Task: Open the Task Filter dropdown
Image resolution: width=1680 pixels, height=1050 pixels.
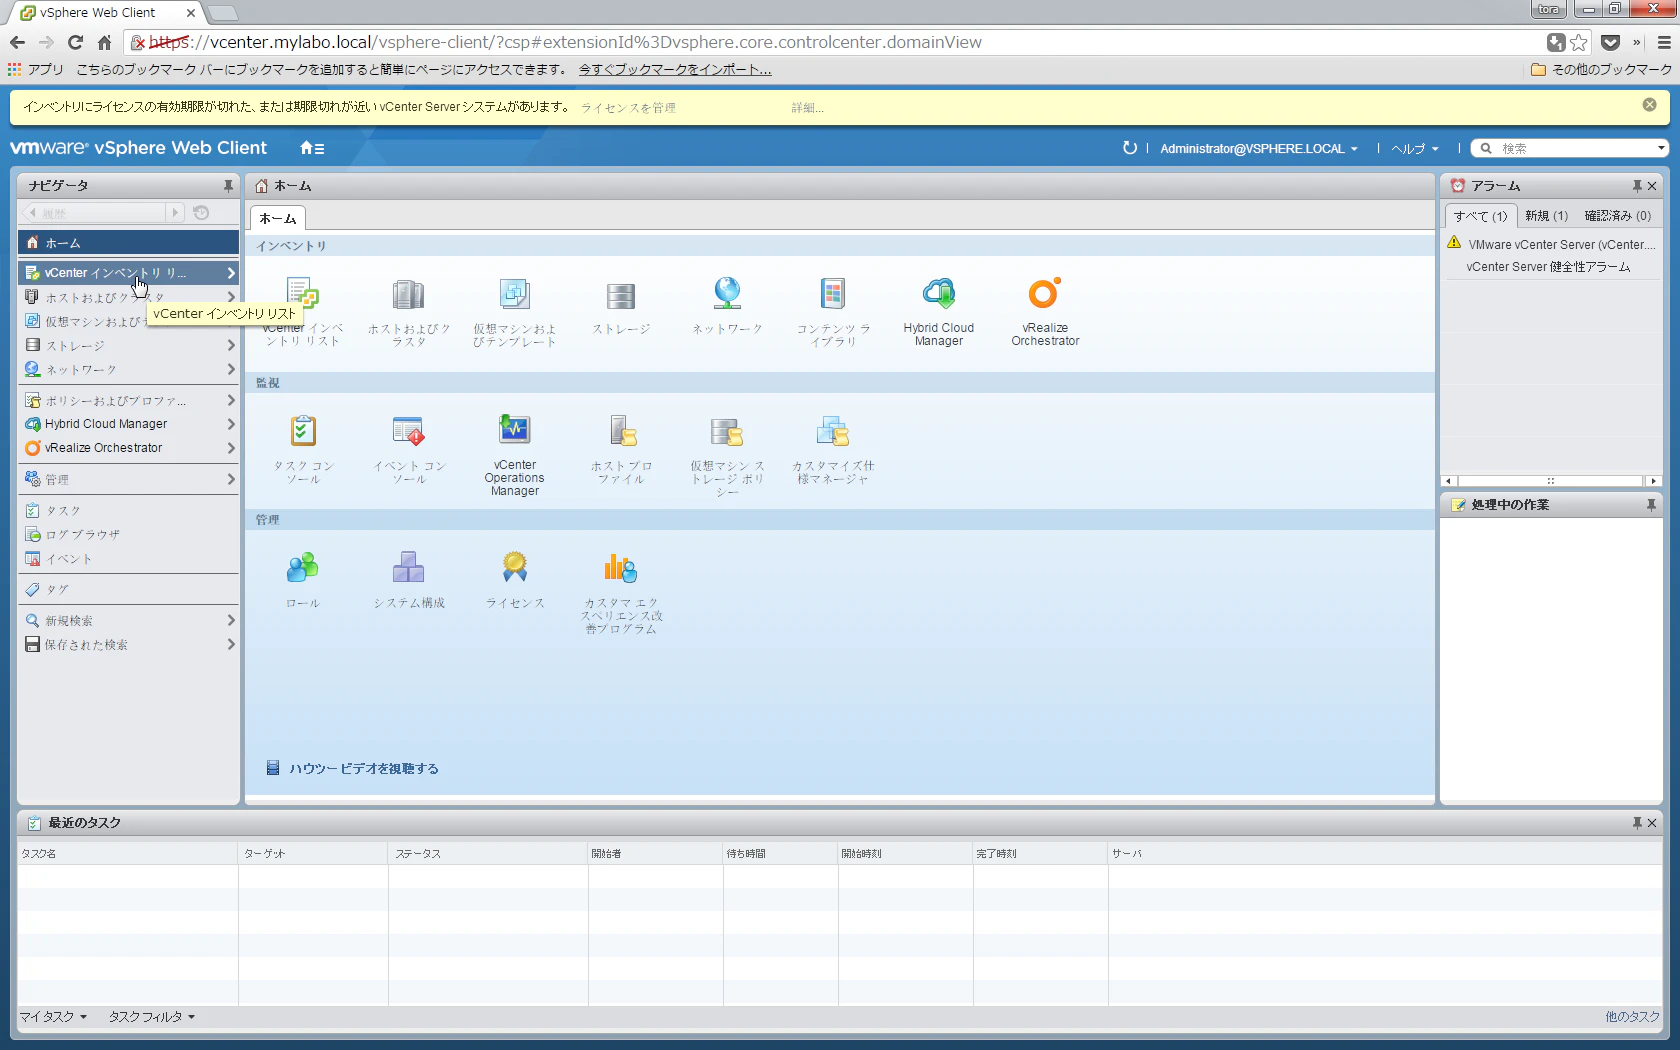Action: pos(152,1017)
